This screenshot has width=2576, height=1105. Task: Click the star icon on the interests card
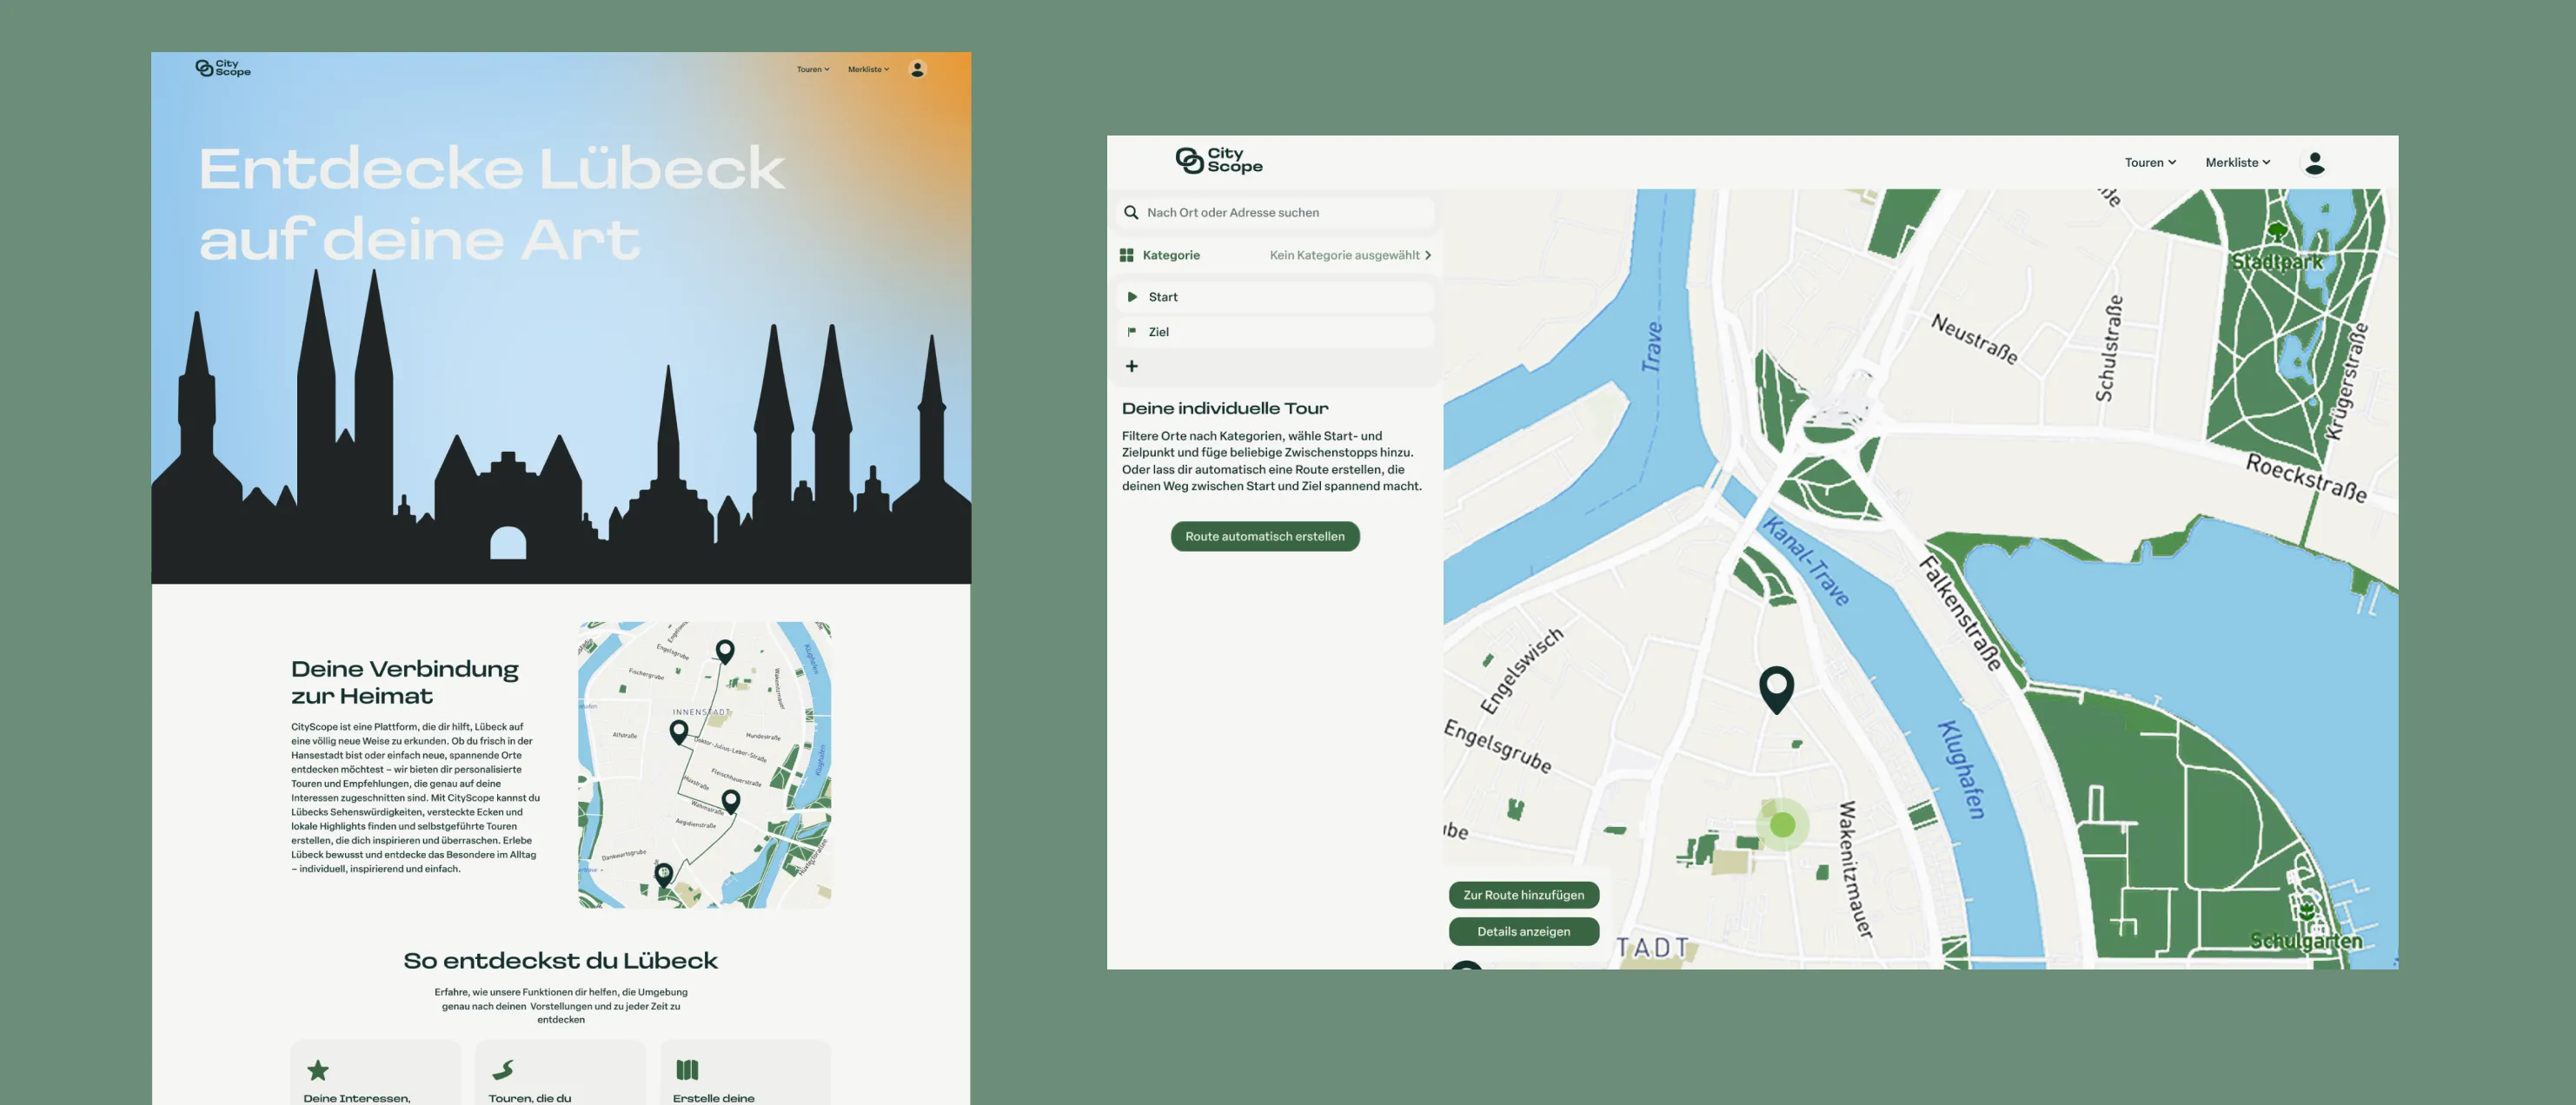click(318, 1070)
